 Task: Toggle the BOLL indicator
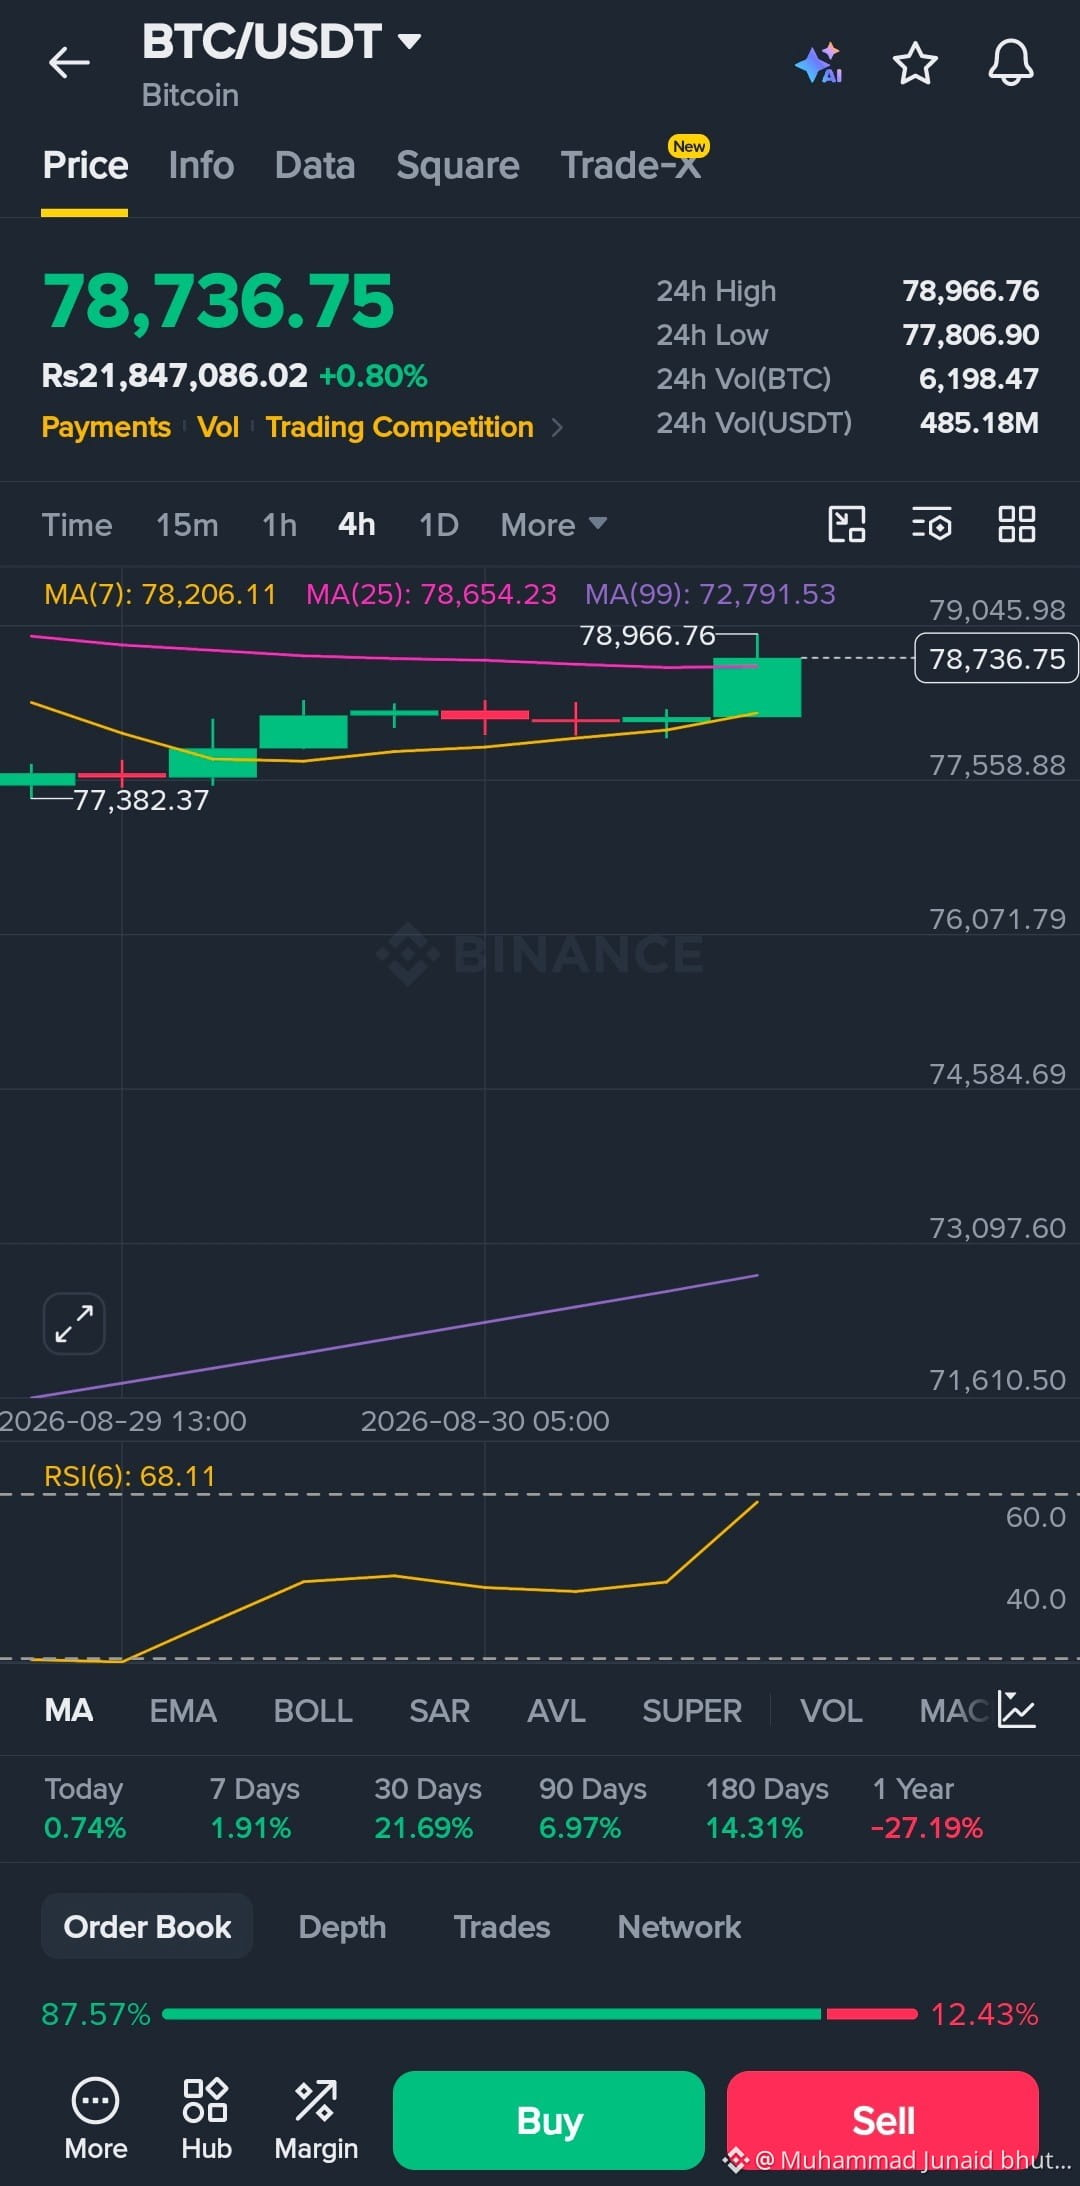(313, 1710)
